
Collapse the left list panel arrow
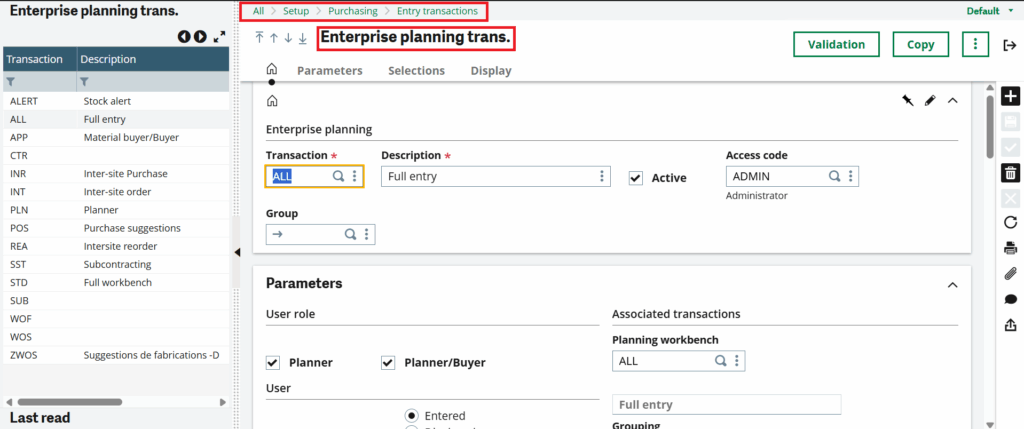(x=238, y=251)
